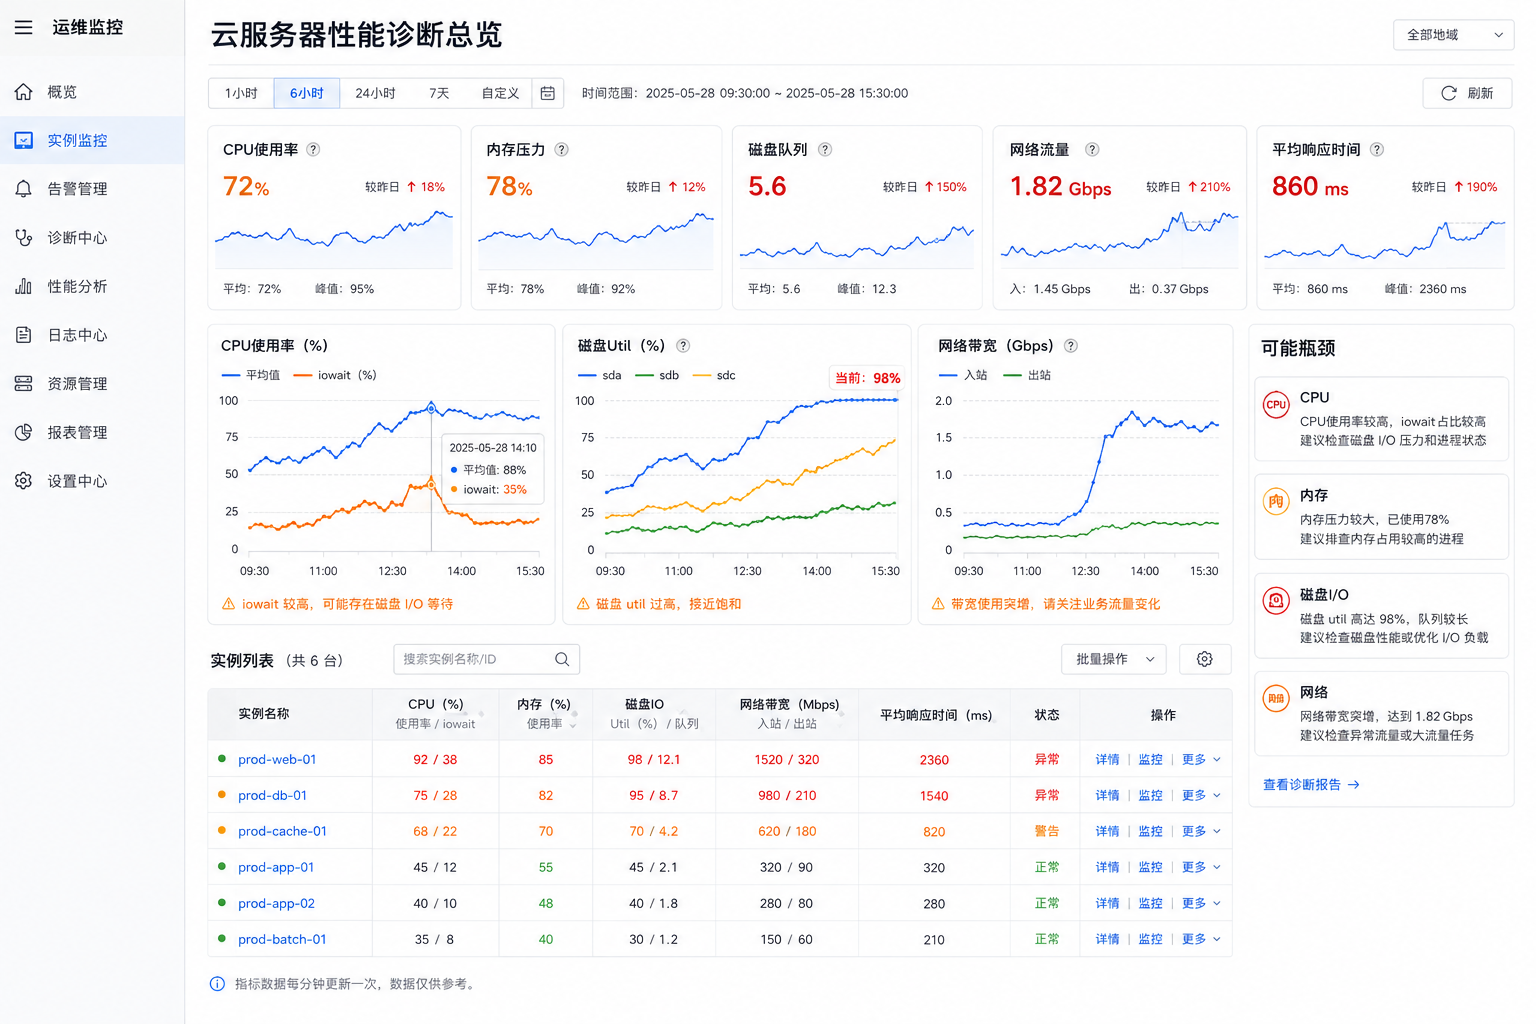Click the 异常 status of prod-web-01
1536x1024 pixels.
[x=1047, y=760]
